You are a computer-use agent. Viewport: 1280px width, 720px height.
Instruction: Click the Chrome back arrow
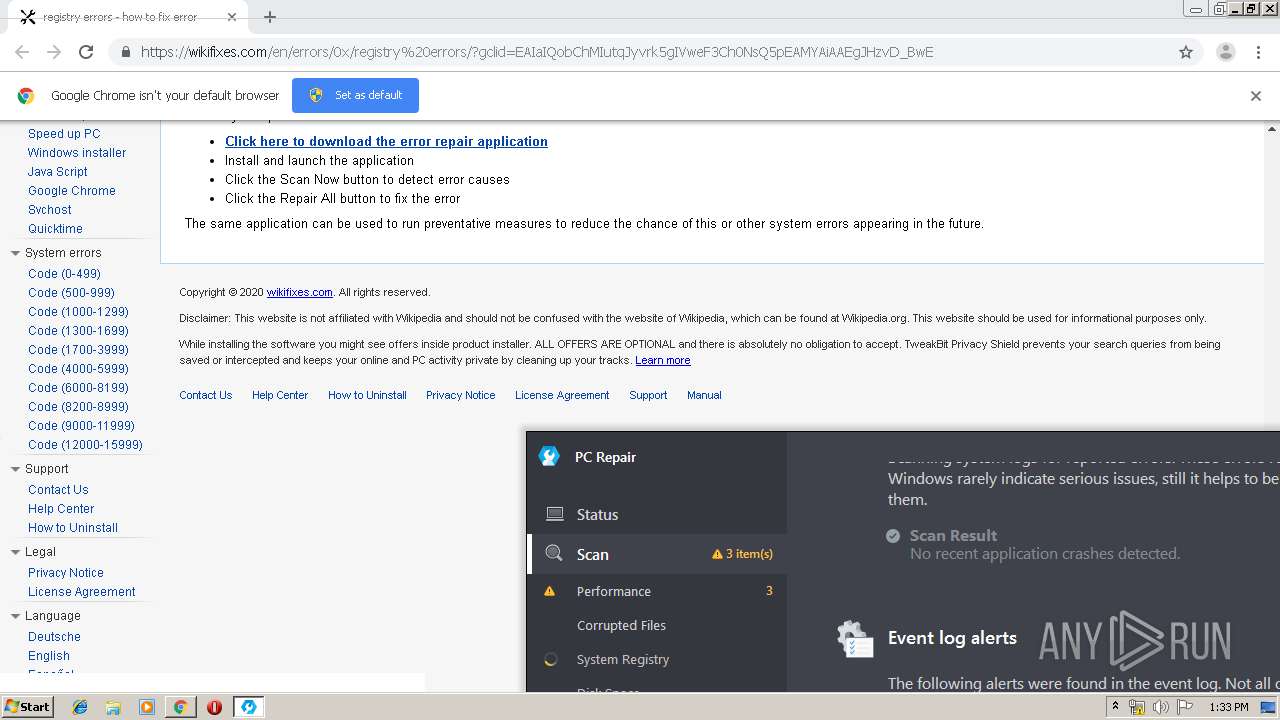tap(22, 52)
